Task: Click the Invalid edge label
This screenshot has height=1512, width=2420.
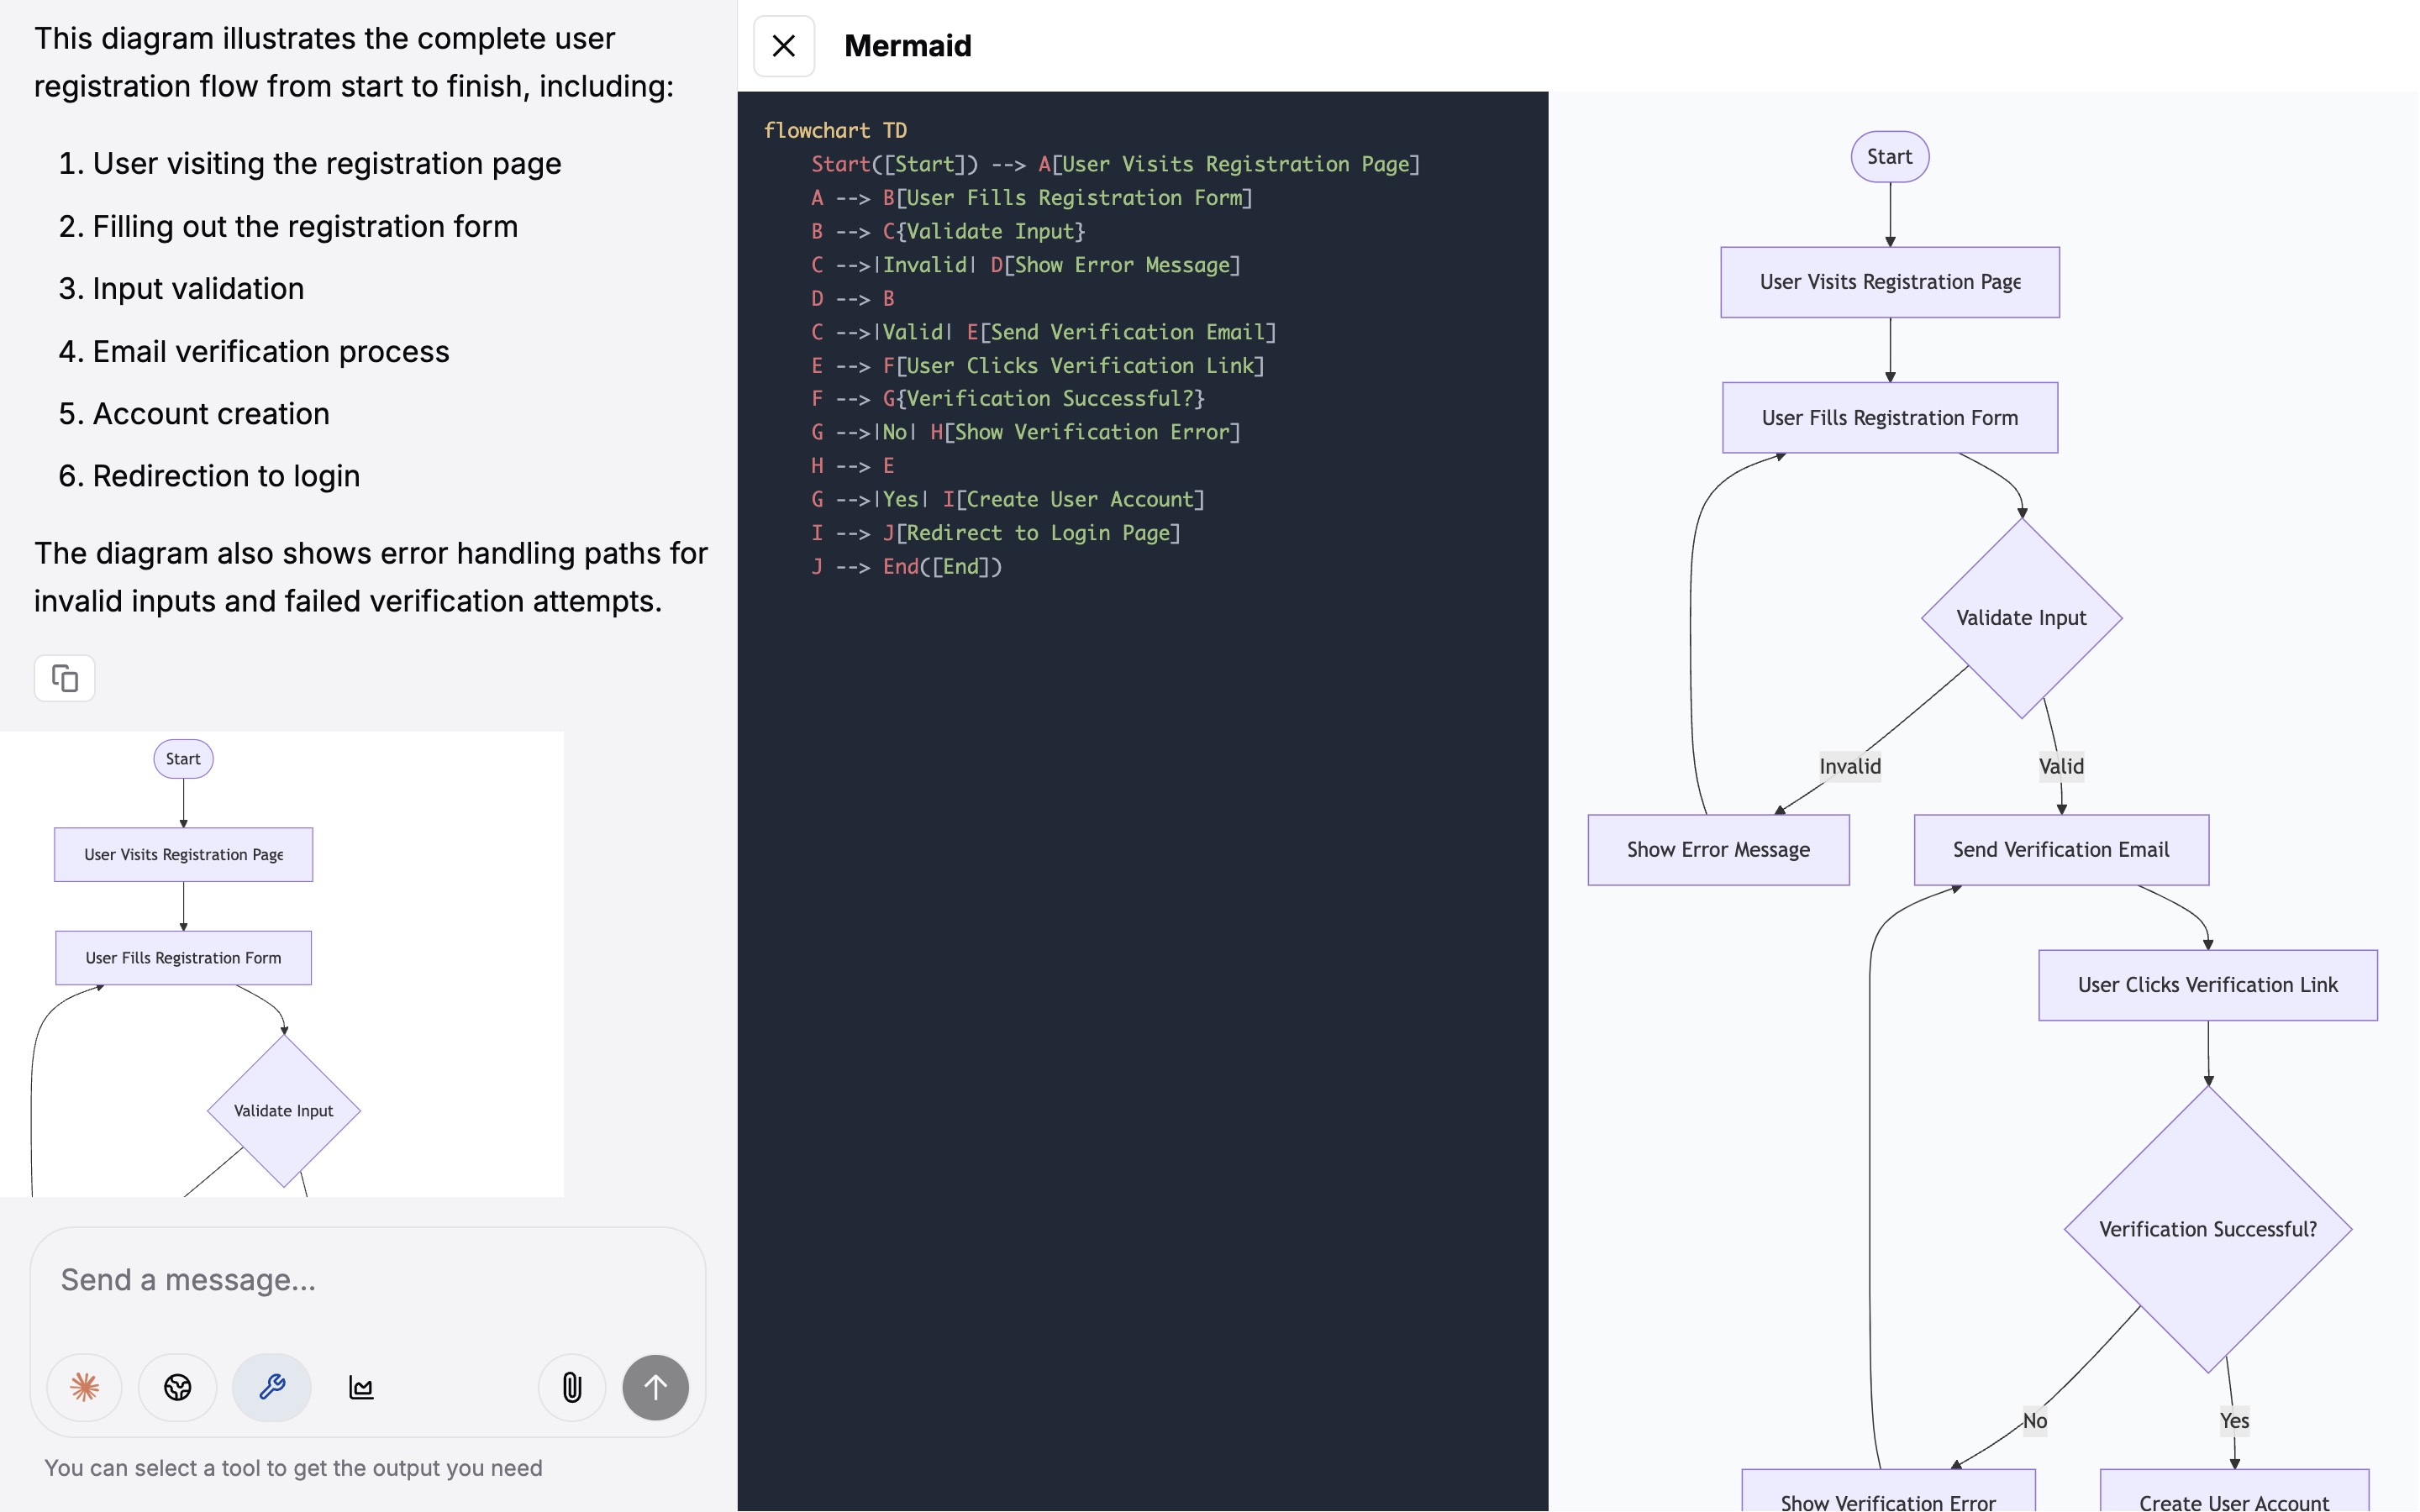Action: pyautogui.click(x=1850, y=767)
